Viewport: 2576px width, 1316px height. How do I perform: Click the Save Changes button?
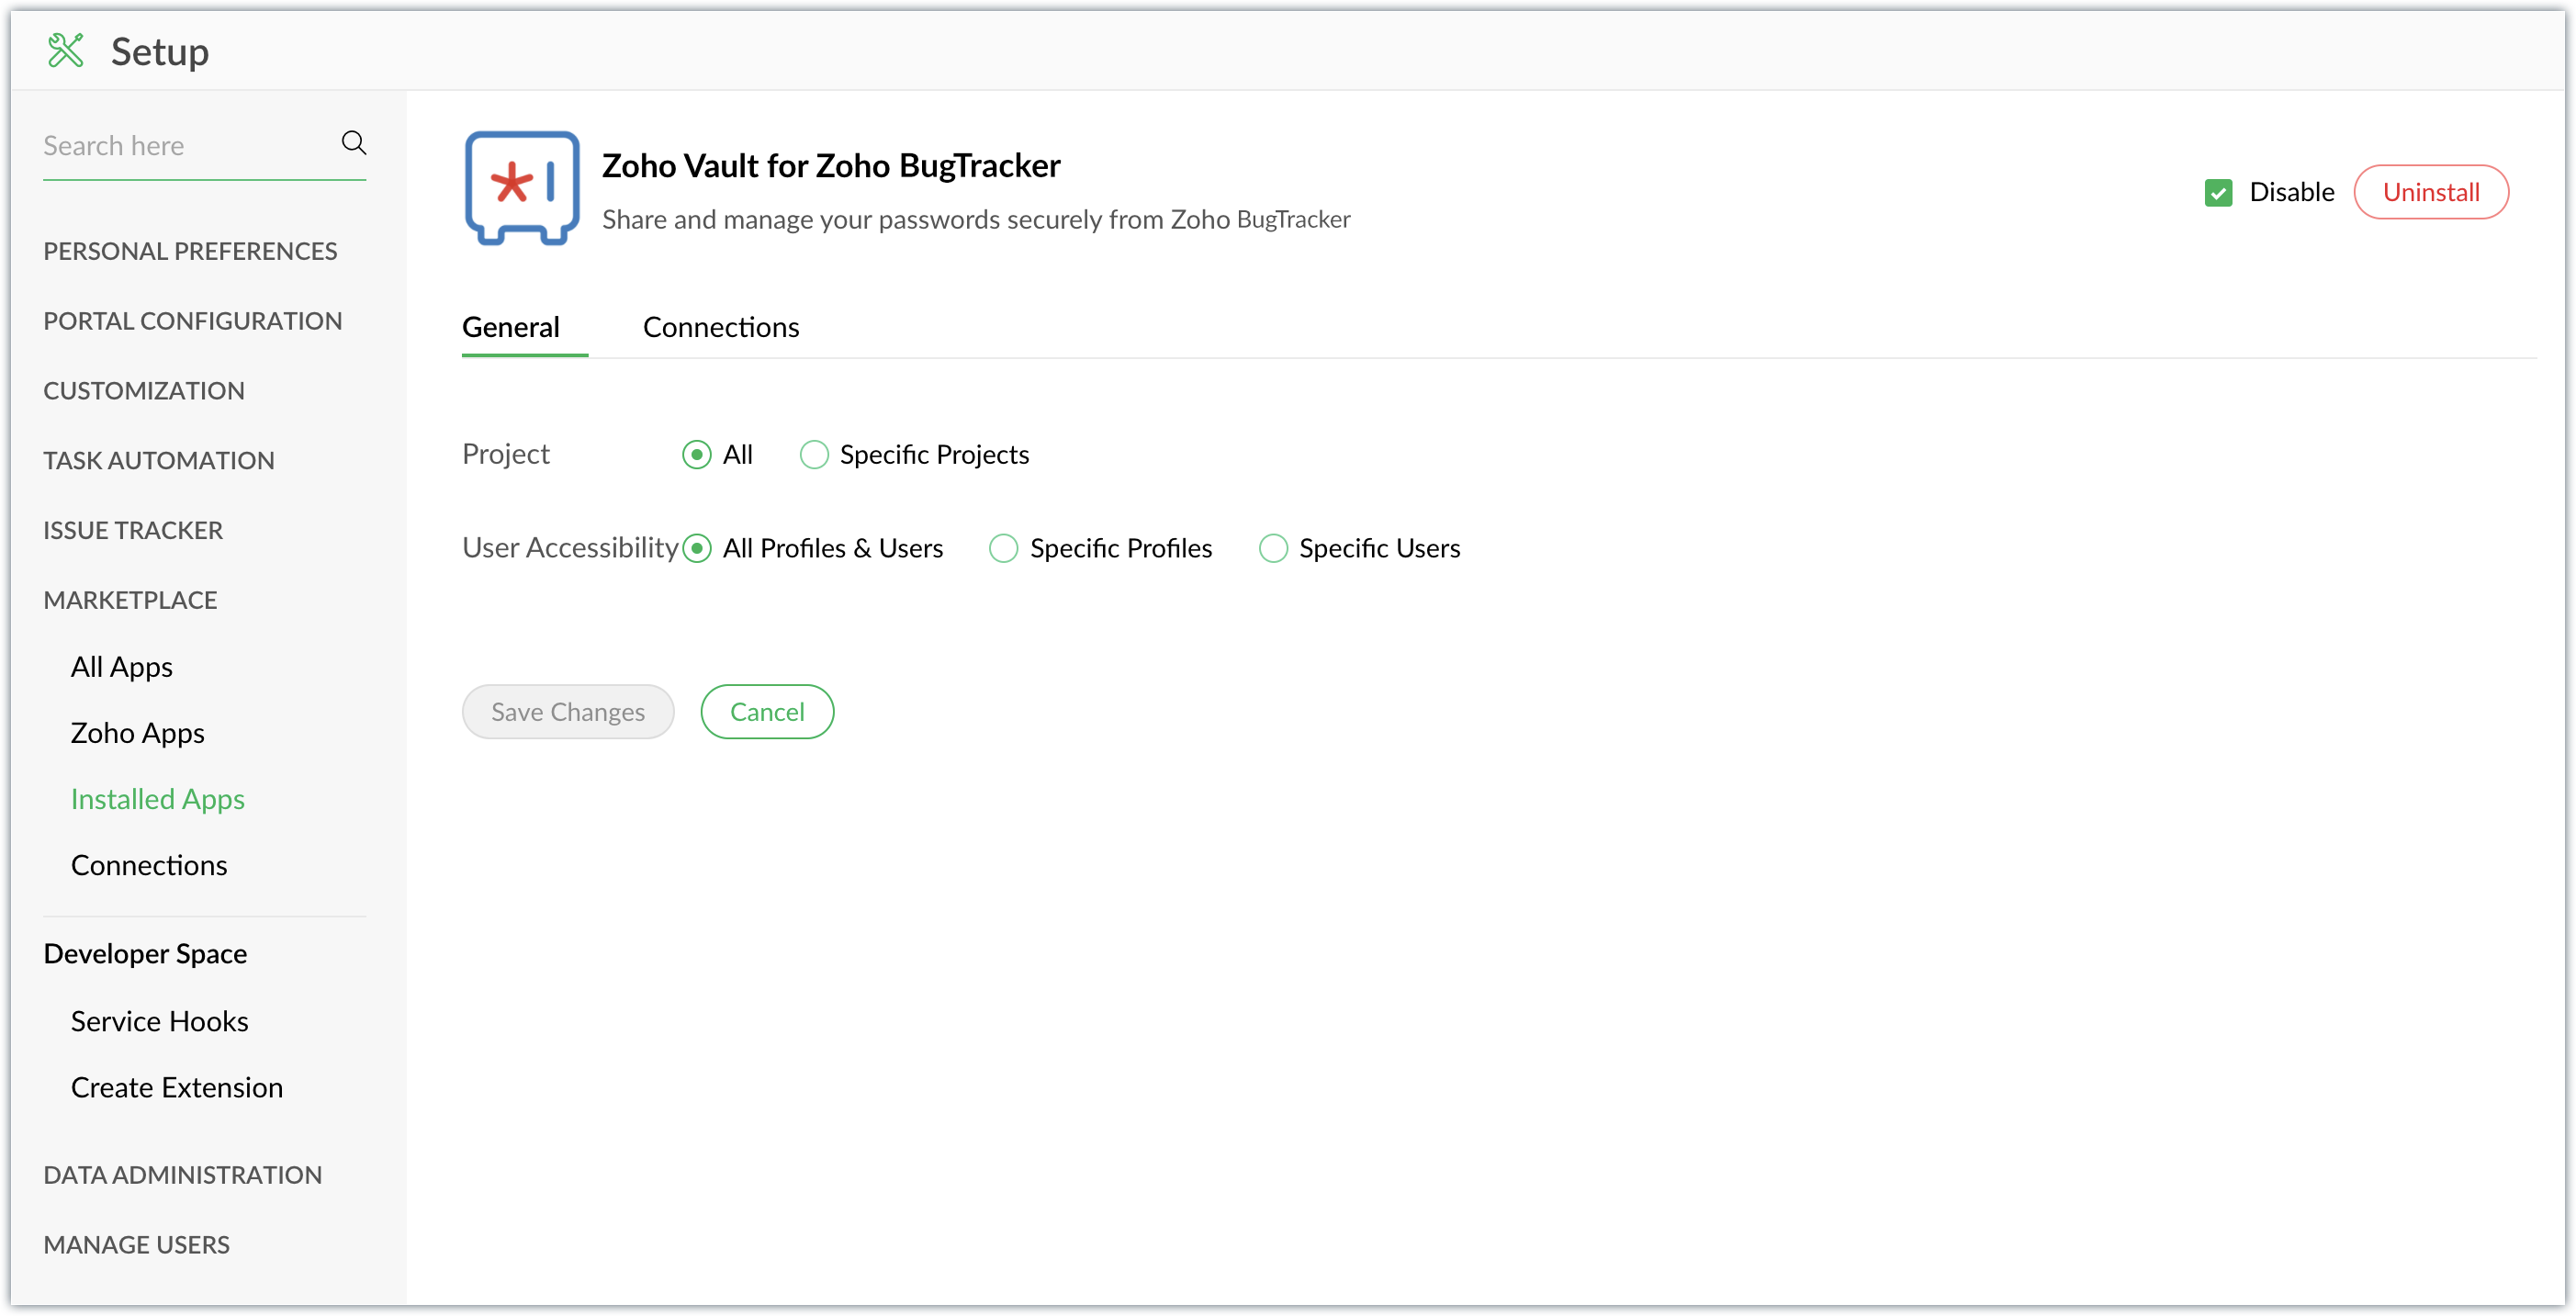pos(567,712)
